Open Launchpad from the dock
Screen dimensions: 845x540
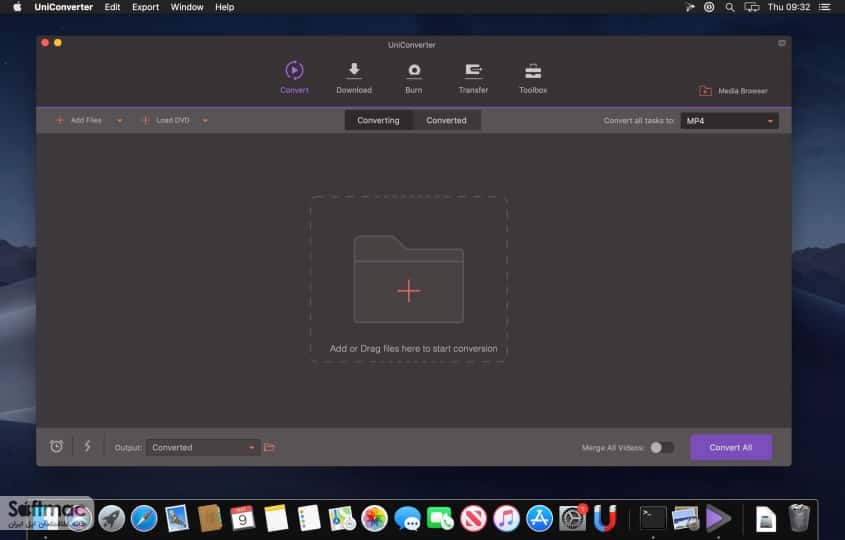pyautogui.click(x=112, y=518)
